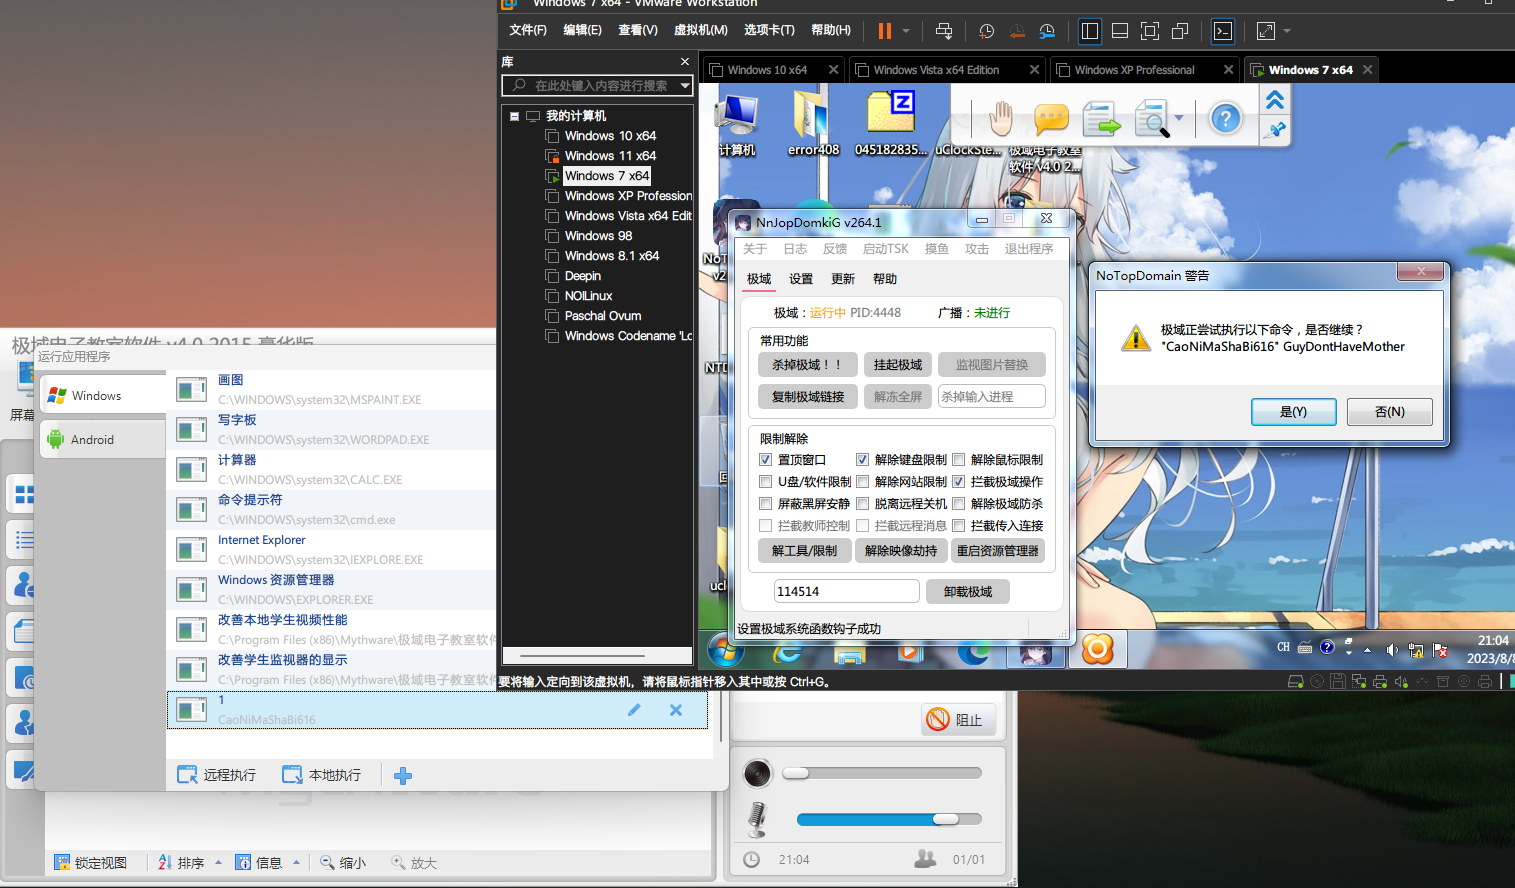
Task: Enable the 解除极域防杀 checkbox
Action: (x=958, y=504)
